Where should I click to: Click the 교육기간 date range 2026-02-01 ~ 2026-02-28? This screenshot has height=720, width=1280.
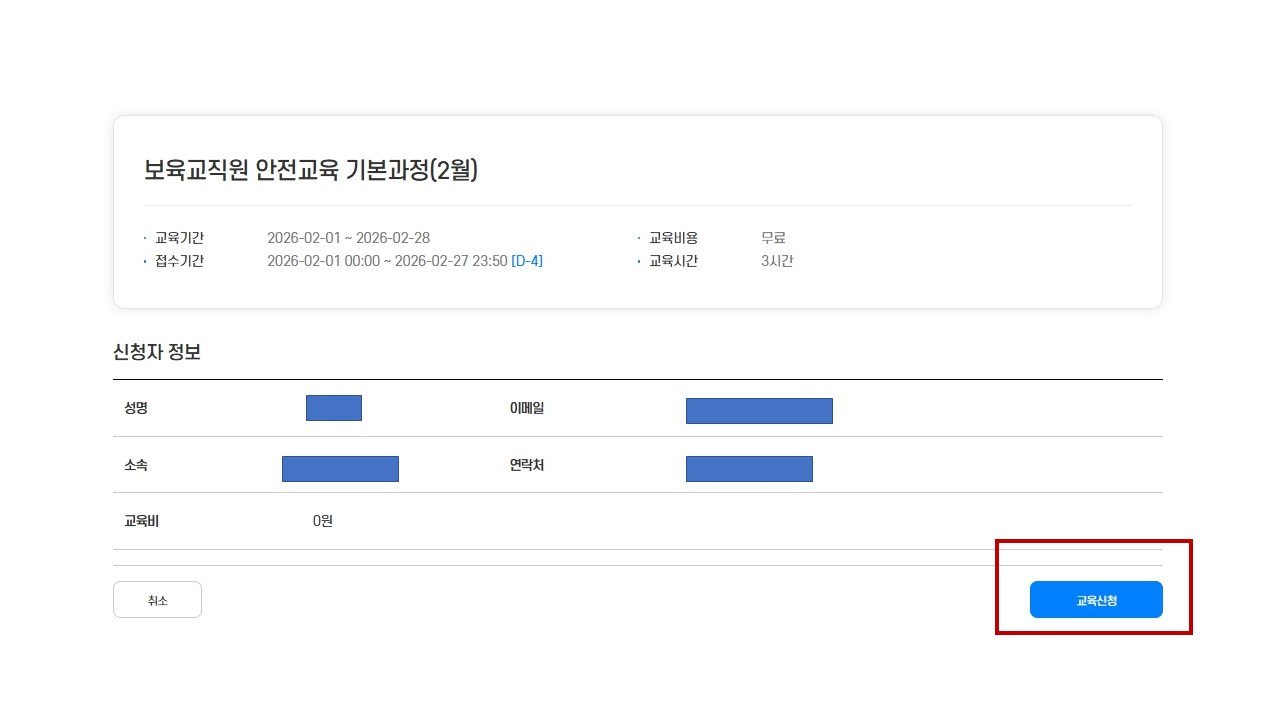(x=348, y=238)
